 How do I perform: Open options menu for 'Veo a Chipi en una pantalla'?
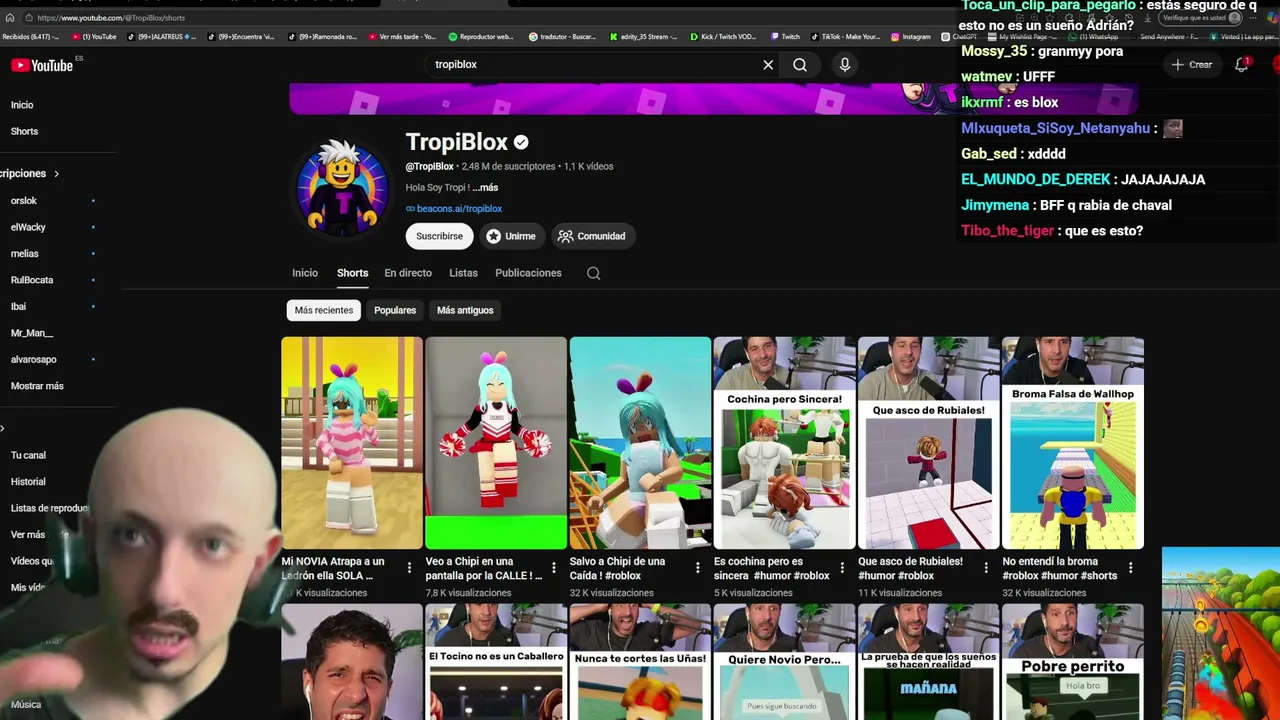(x=554, y=568)
